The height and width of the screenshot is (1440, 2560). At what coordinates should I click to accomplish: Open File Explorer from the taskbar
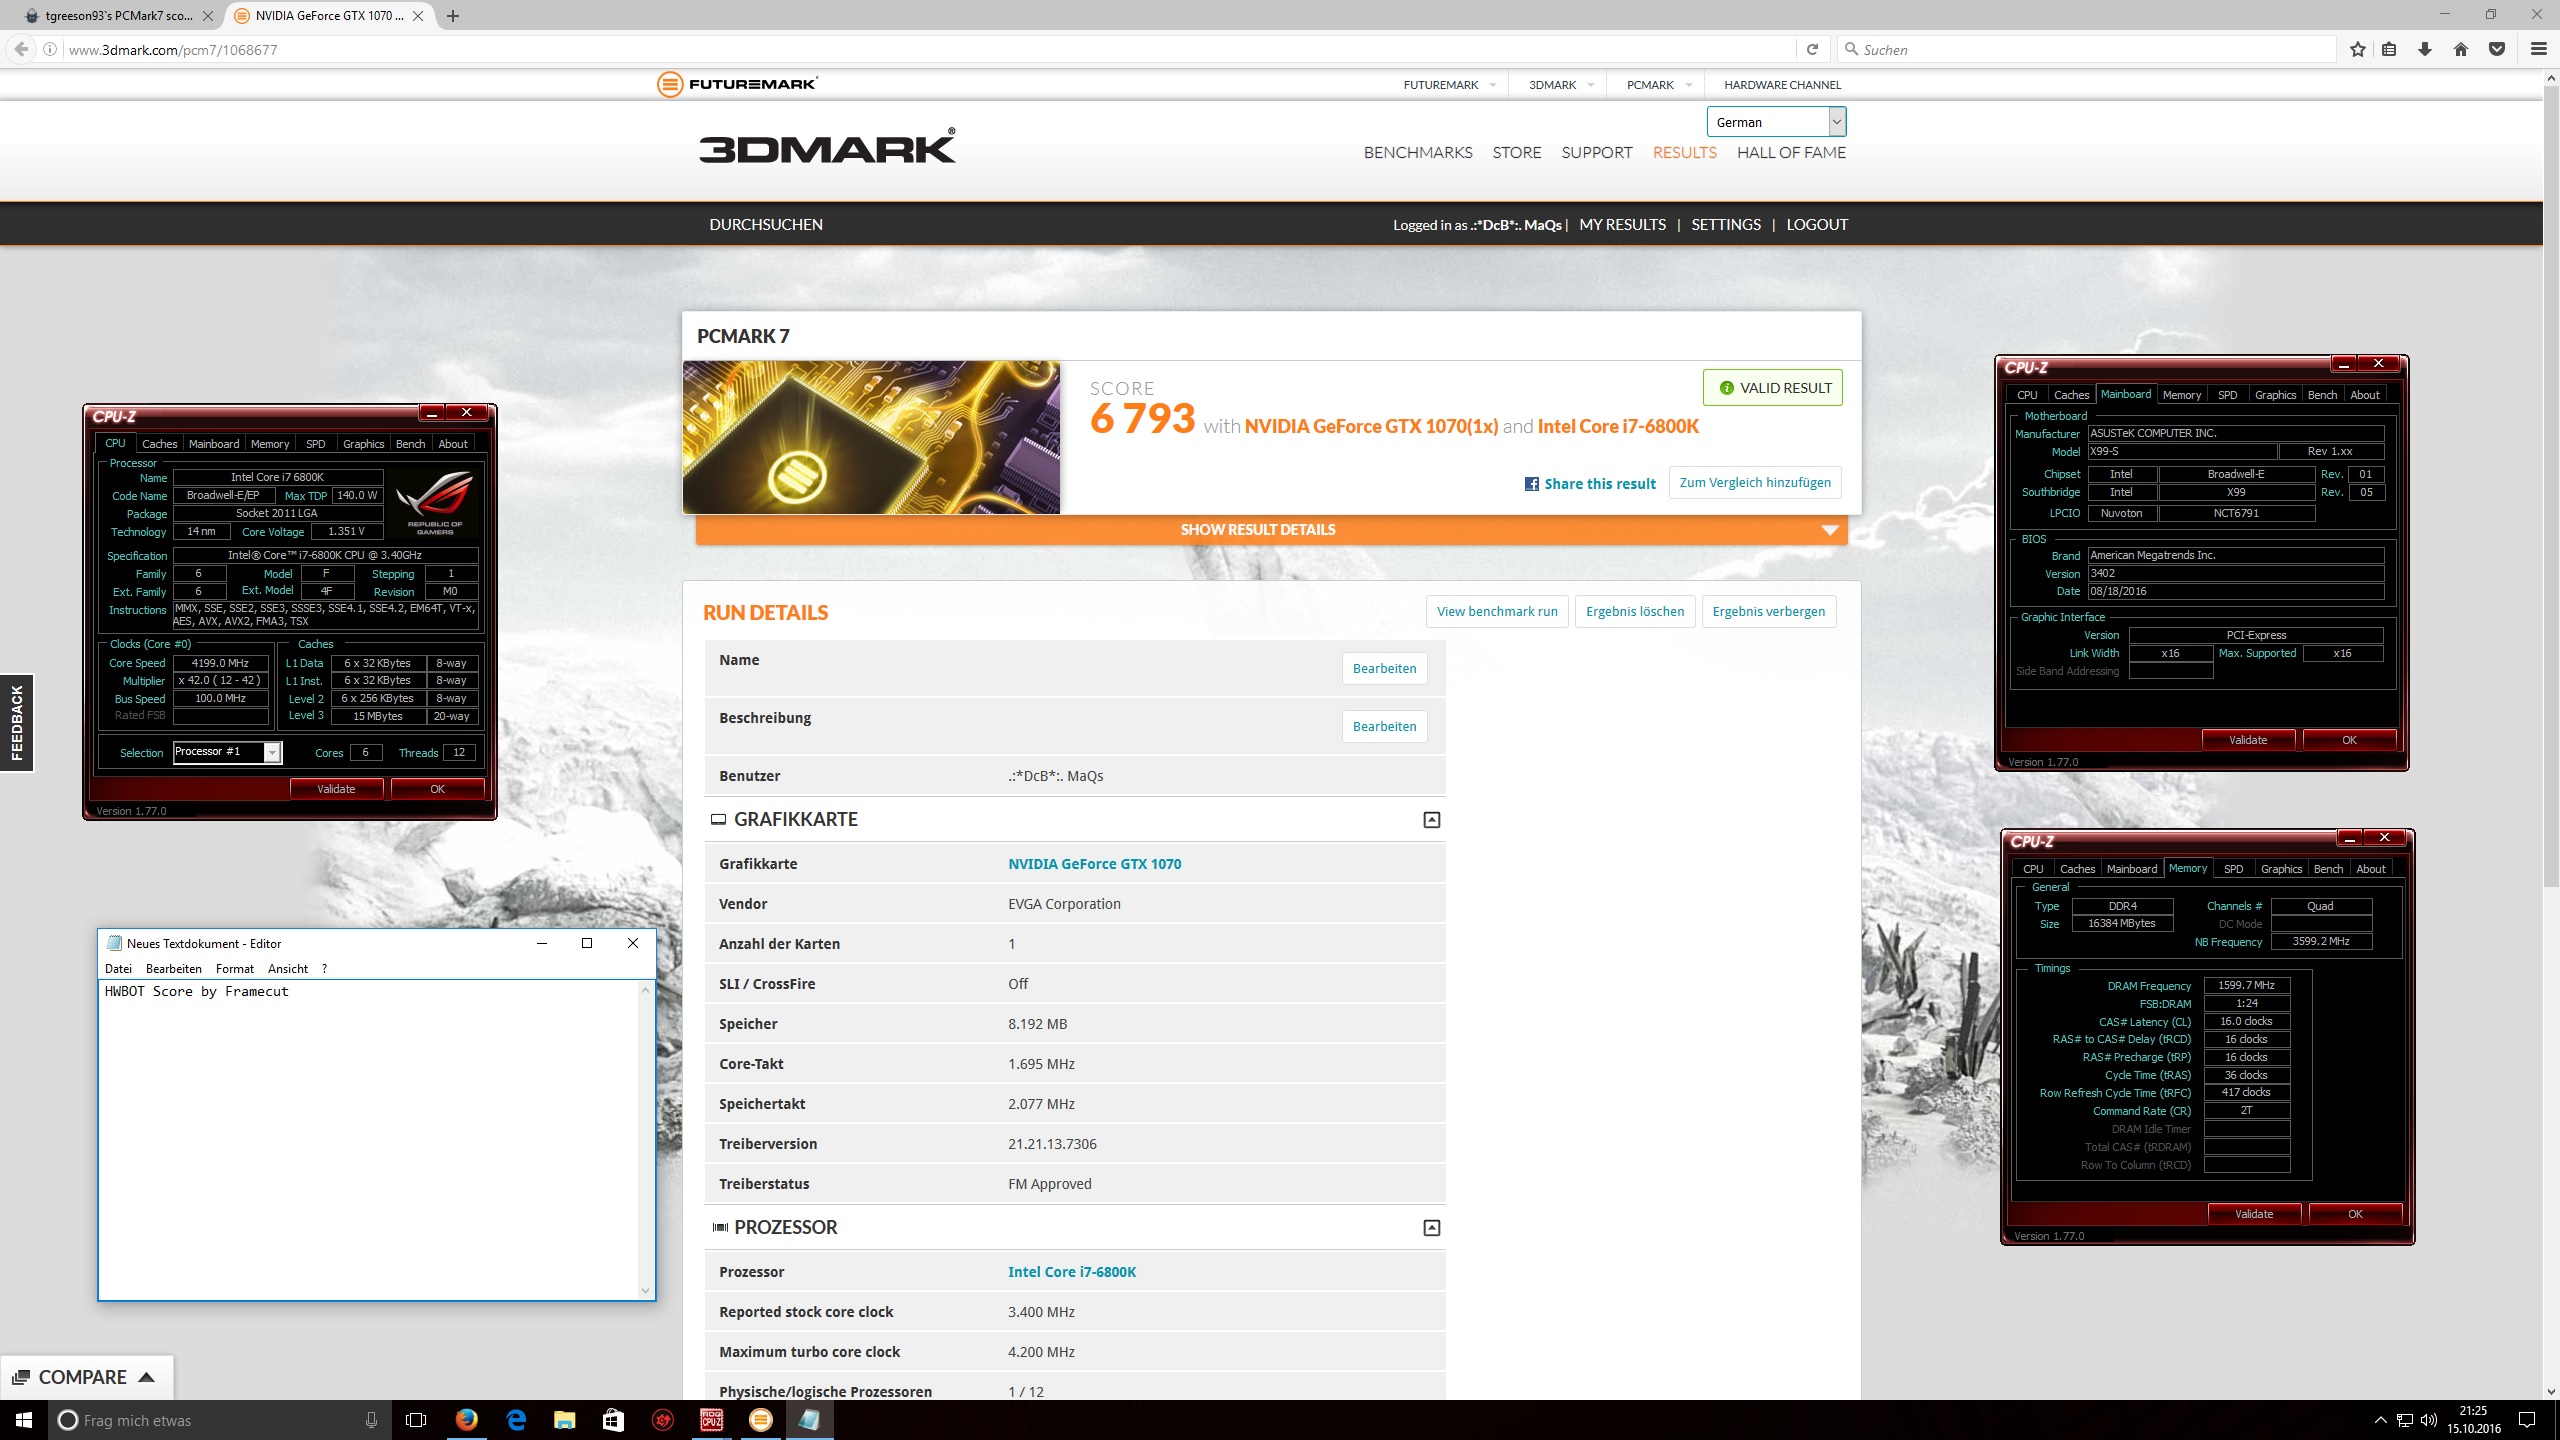coord(565,1420)
